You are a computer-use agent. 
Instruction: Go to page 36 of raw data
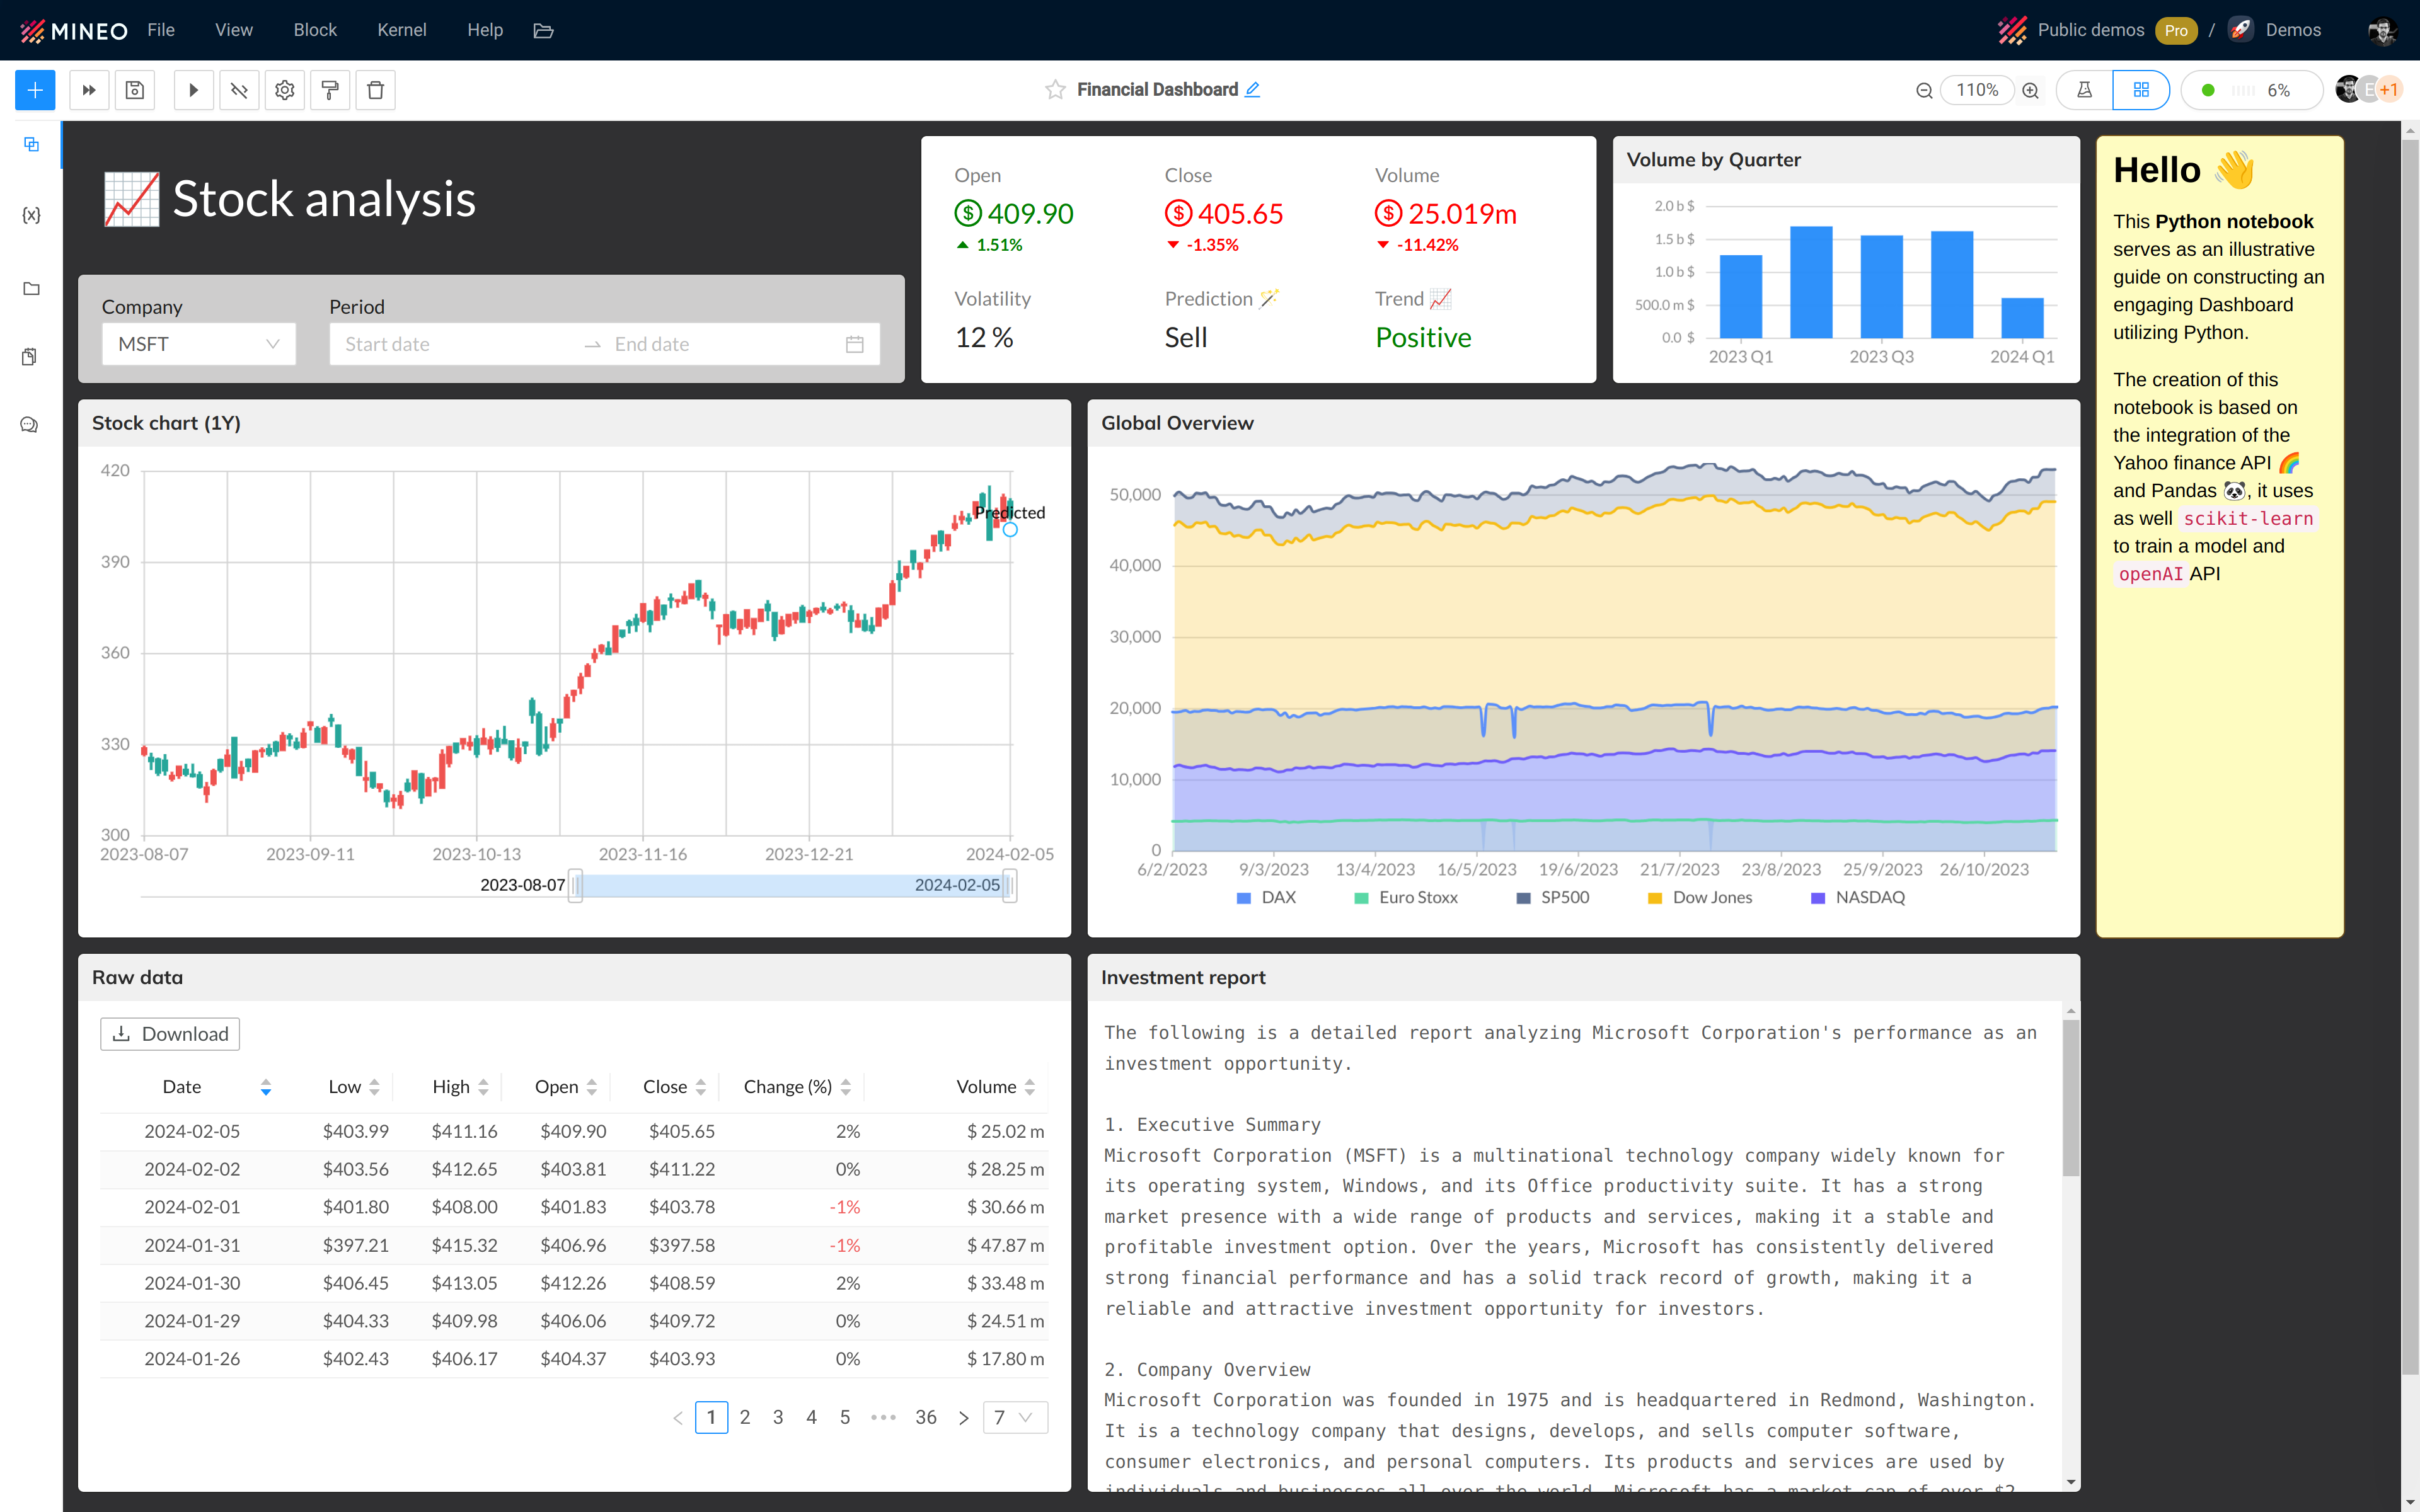[926, 1417]
